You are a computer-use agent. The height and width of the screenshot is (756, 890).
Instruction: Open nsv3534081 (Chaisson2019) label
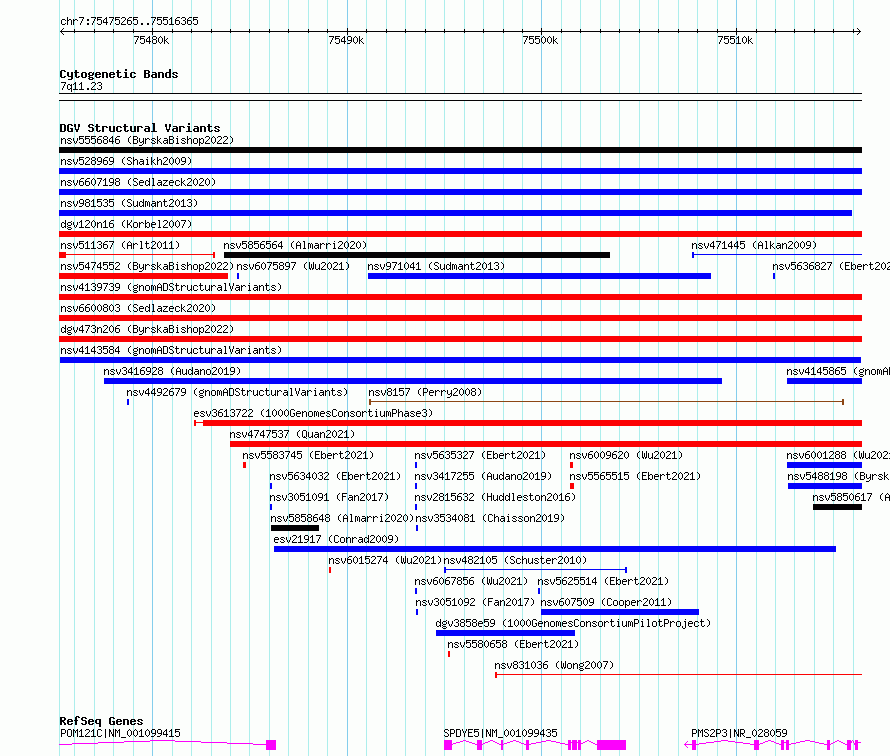pyautogui.click(x=490, y=518)
